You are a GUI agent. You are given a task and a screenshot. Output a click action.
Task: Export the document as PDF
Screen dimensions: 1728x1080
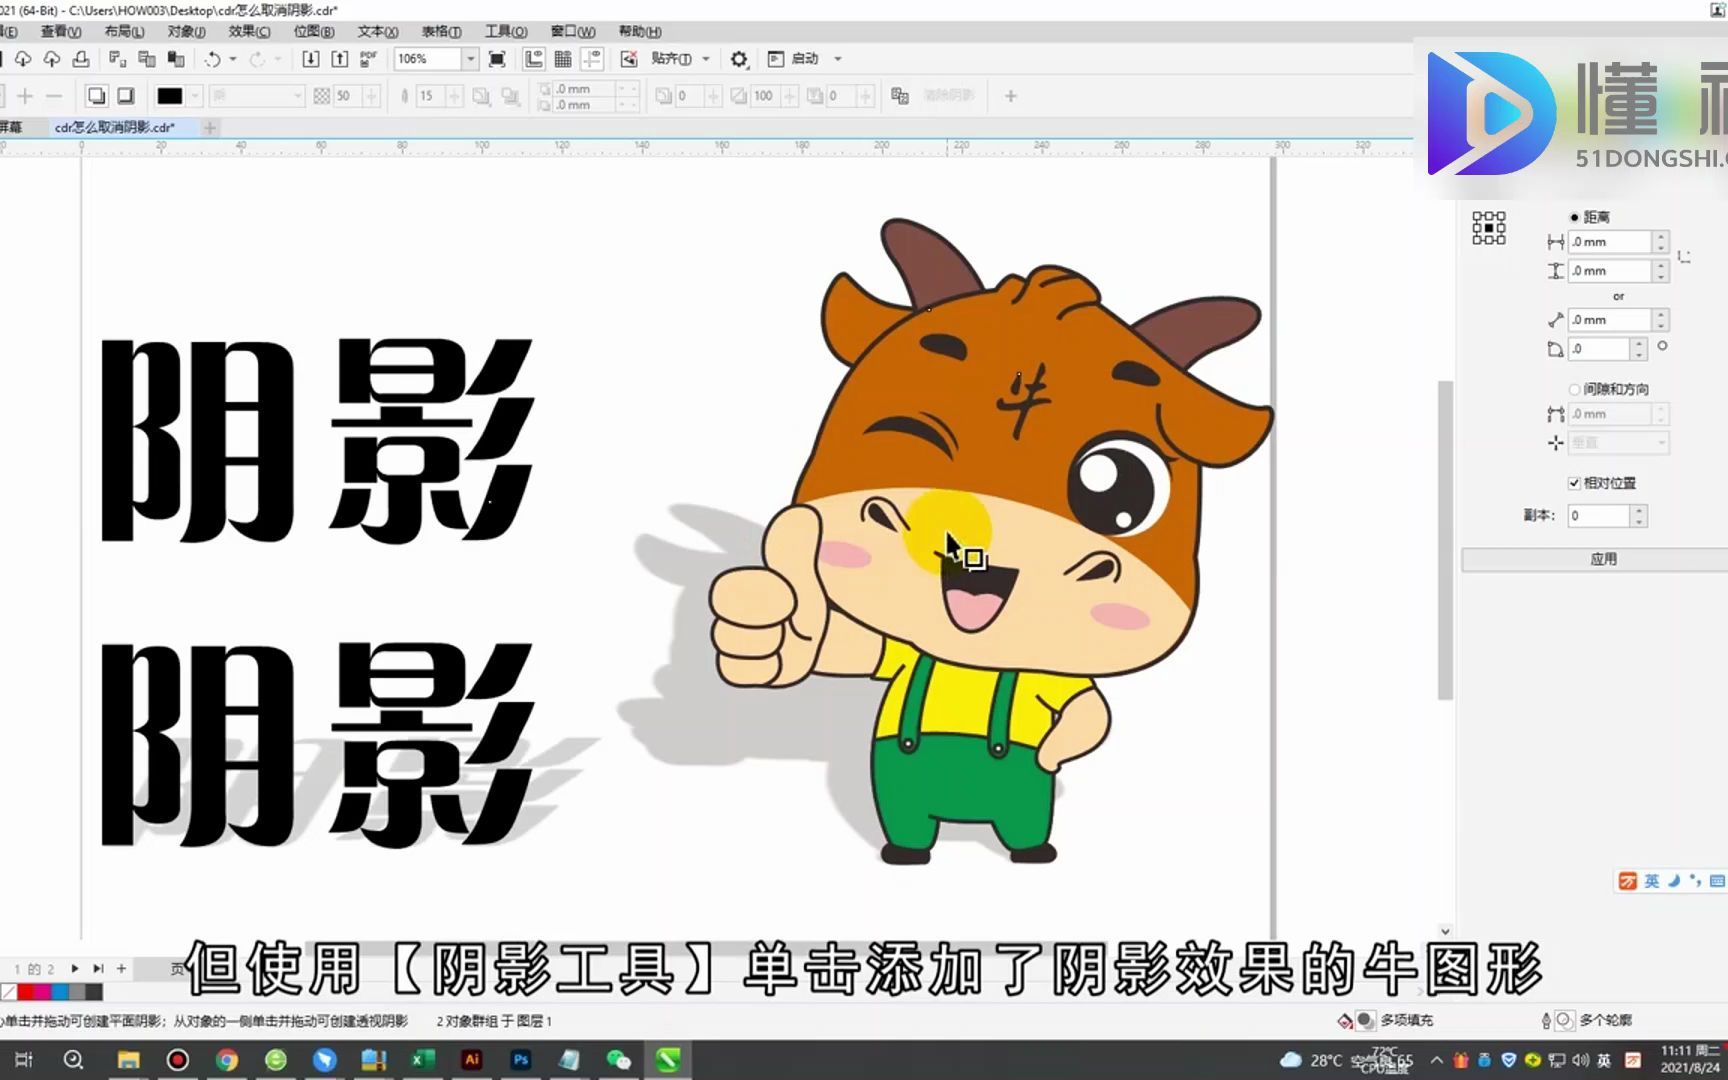[x=367, y=59]
